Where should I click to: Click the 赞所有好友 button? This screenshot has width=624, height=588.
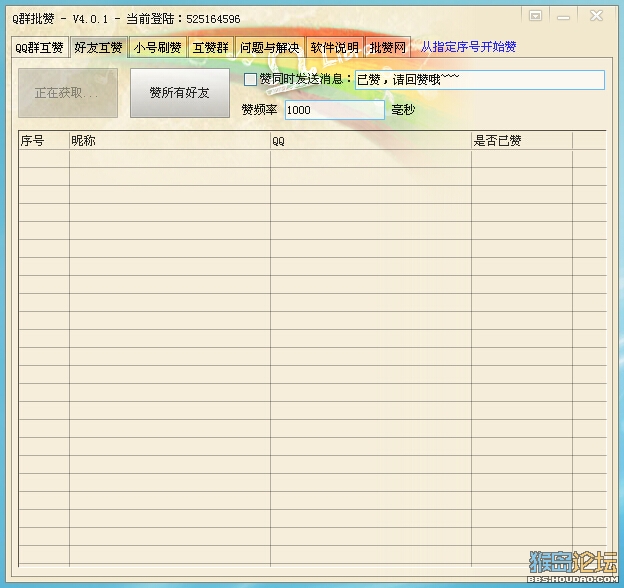pyautogui.click(x=180, y=93)
